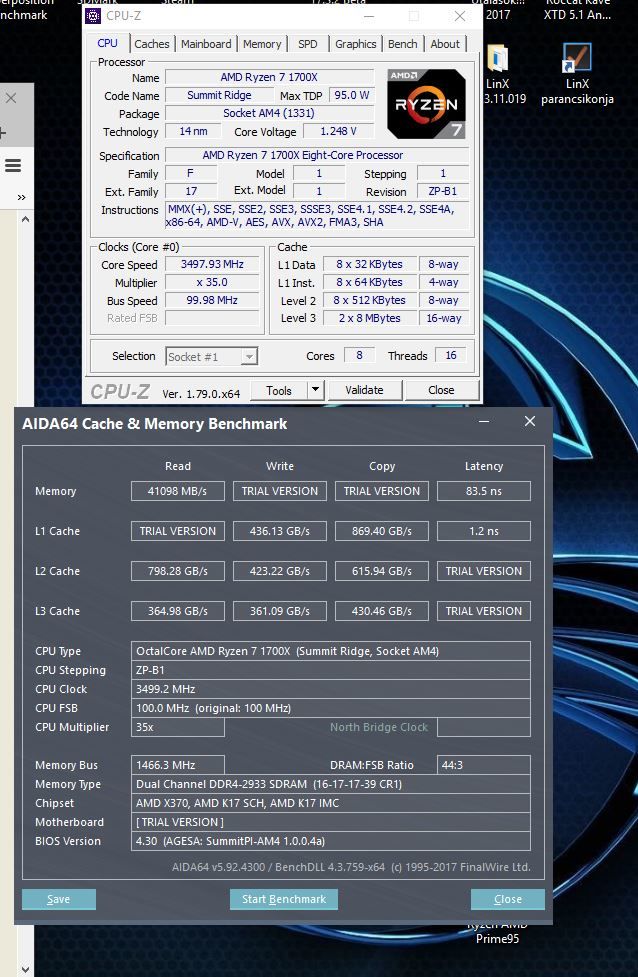Click the L1 Cache Latency 1.2 ns field
638x977 pixels.
point(484,531)
